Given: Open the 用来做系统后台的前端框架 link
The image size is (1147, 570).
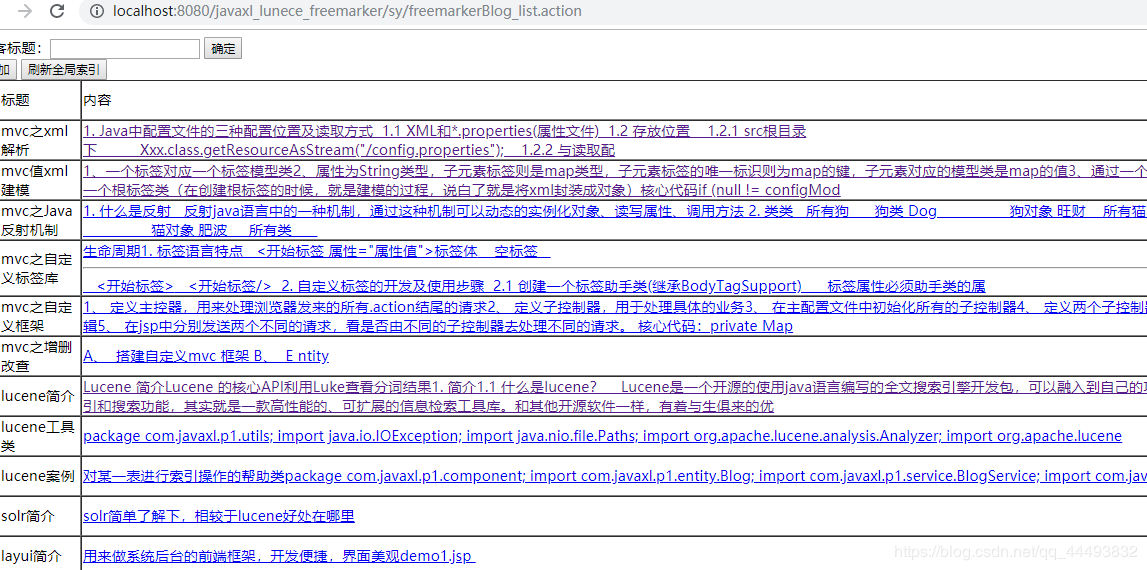Looking at the screenshot, I should (x=278, y=556).
